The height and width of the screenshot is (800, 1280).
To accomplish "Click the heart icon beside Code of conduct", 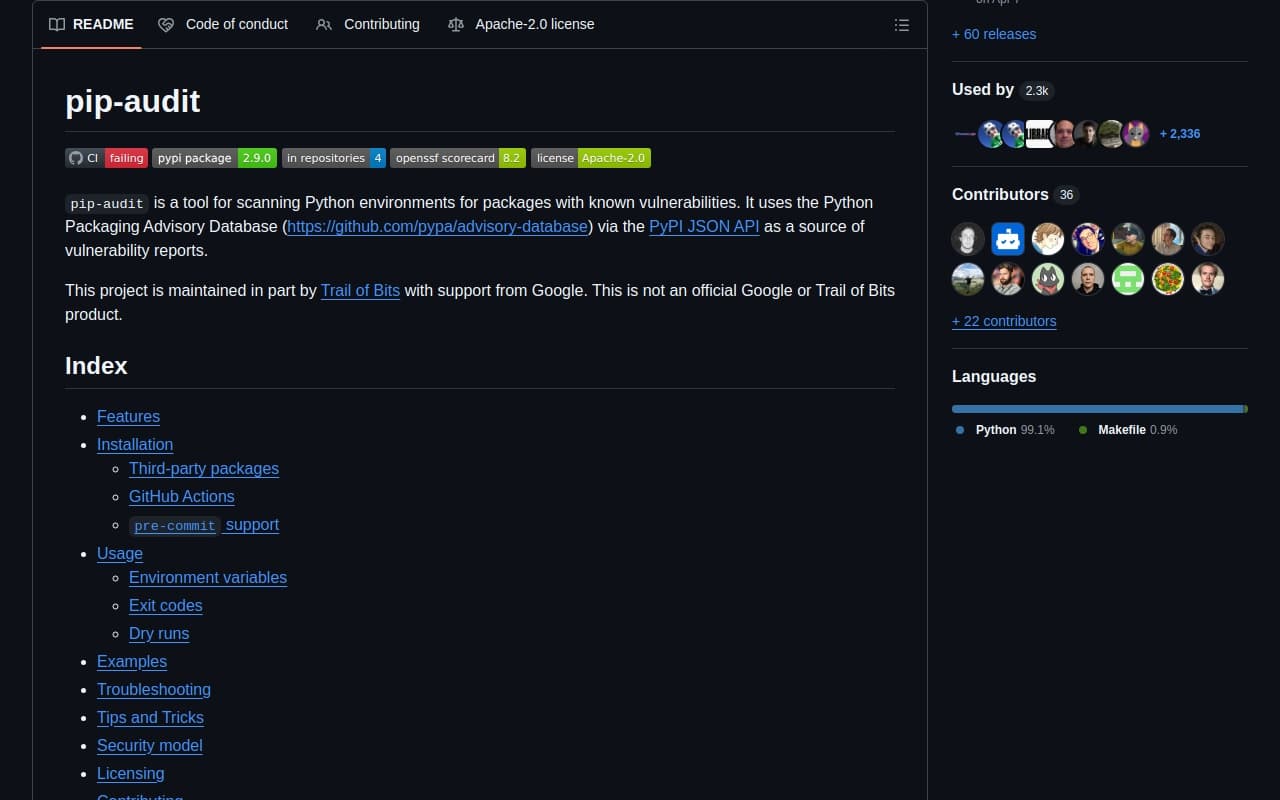I will point(165,24).
